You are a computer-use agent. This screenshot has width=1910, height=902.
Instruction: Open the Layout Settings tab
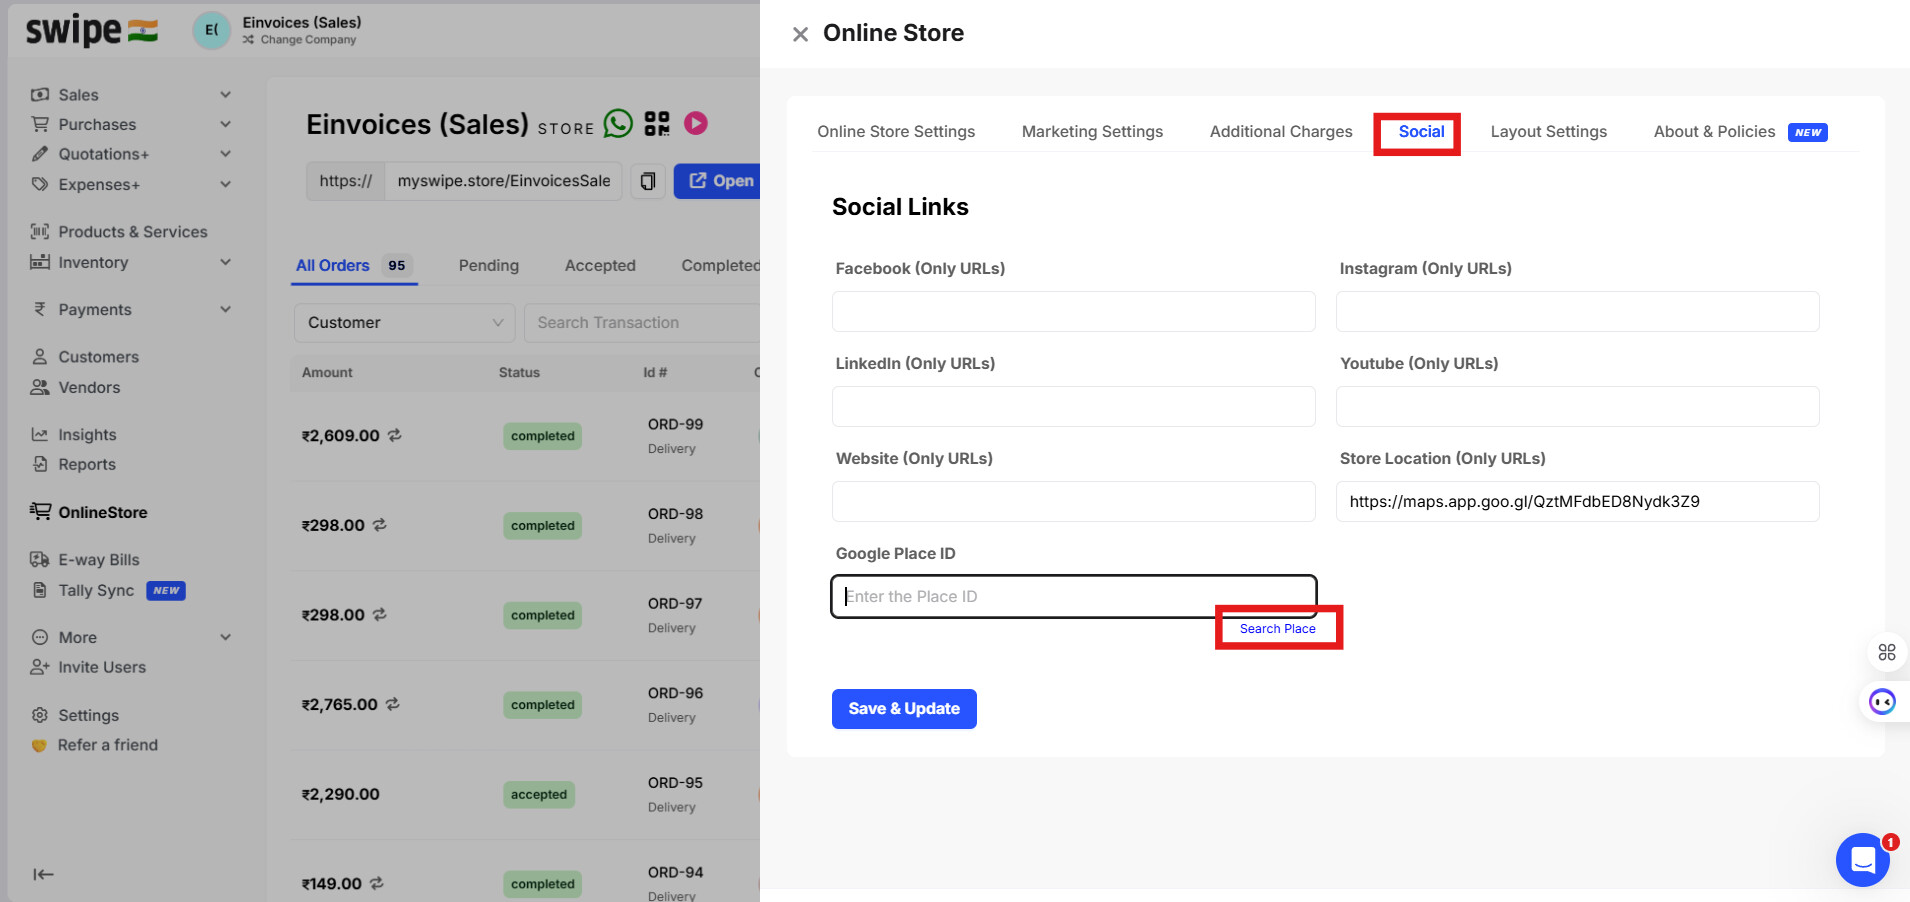pyautogui.click(x=1548, y=132)
